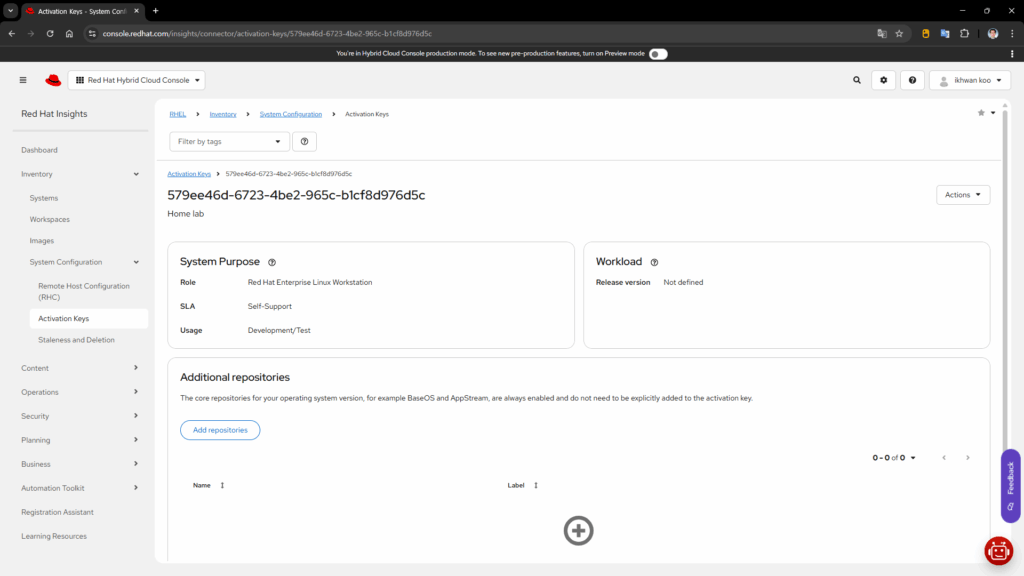Select Staleness and Deletion in sidebar
1024x576 pixels.
76,340
